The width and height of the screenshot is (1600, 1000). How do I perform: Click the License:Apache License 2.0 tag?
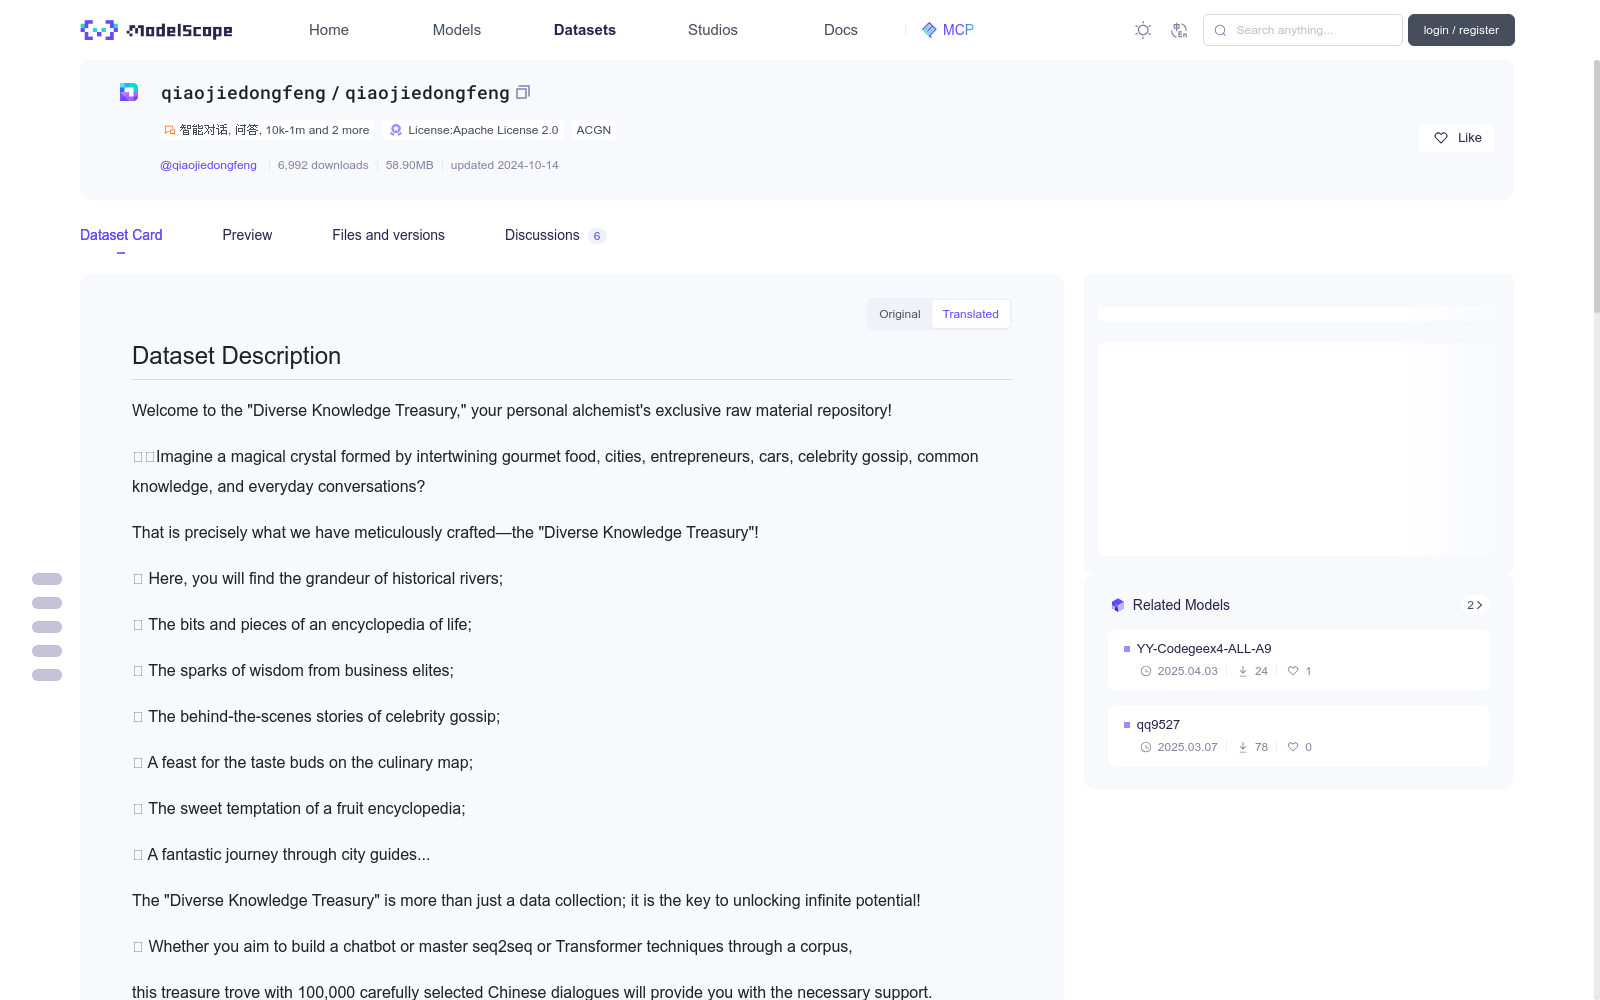coord(474,130)
